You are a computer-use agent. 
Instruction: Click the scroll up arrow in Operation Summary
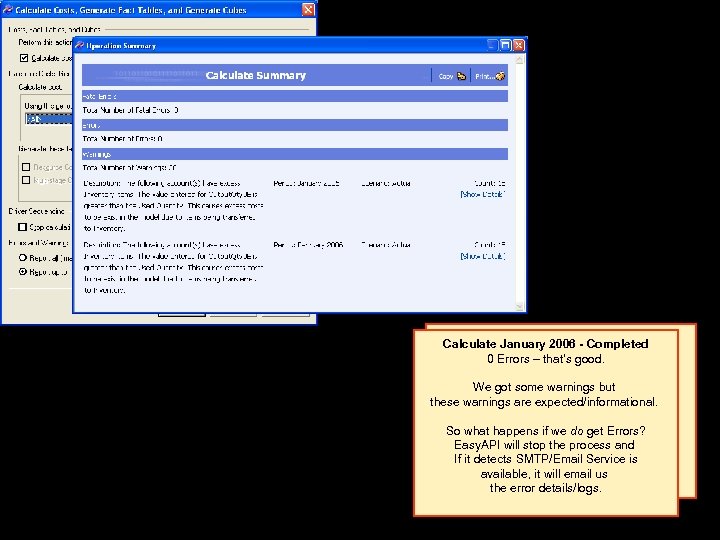(519, 60)
